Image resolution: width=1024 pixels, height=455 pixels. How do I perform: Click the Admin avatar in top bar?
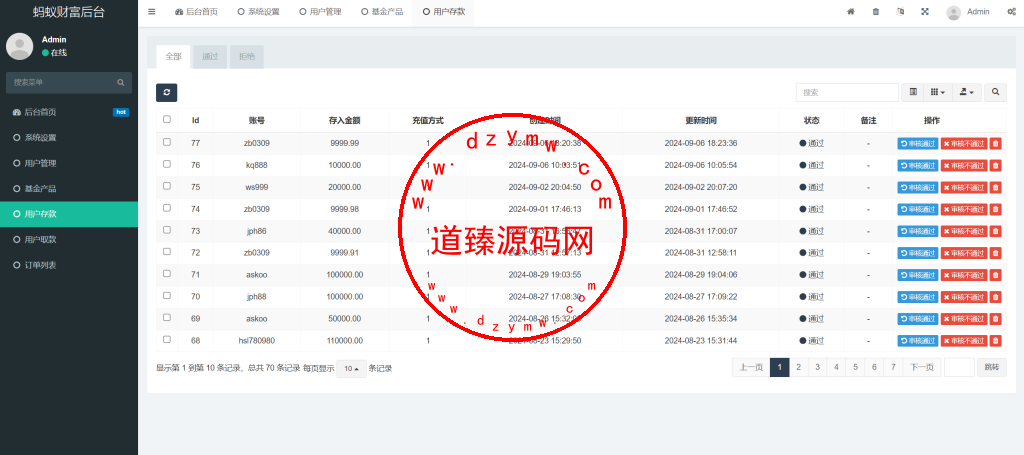(x=953, y=12)
